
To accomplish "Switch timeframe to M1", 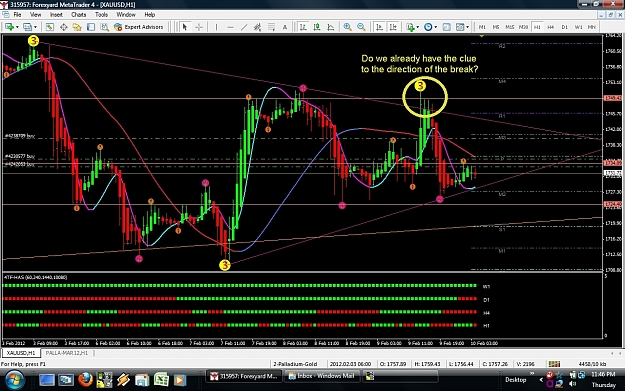I will click(482, 27).
